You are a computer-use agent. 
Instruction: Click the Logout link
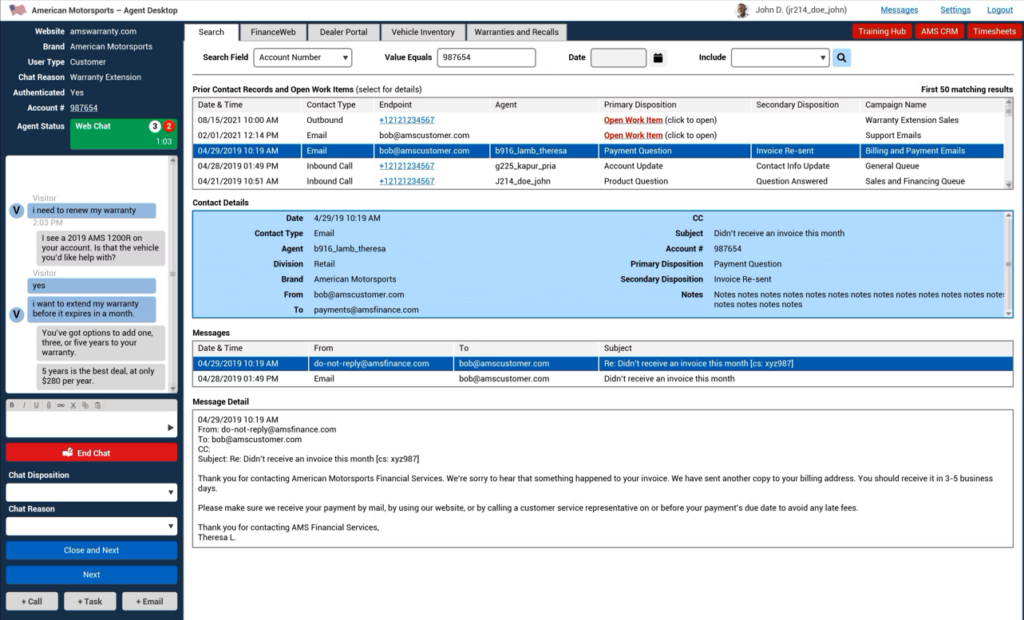999,10
